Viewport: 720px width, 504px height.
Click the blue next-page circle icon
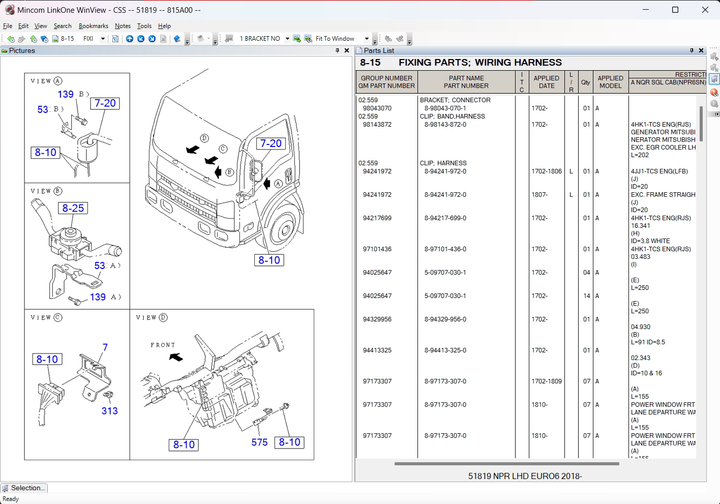[152, 39]
